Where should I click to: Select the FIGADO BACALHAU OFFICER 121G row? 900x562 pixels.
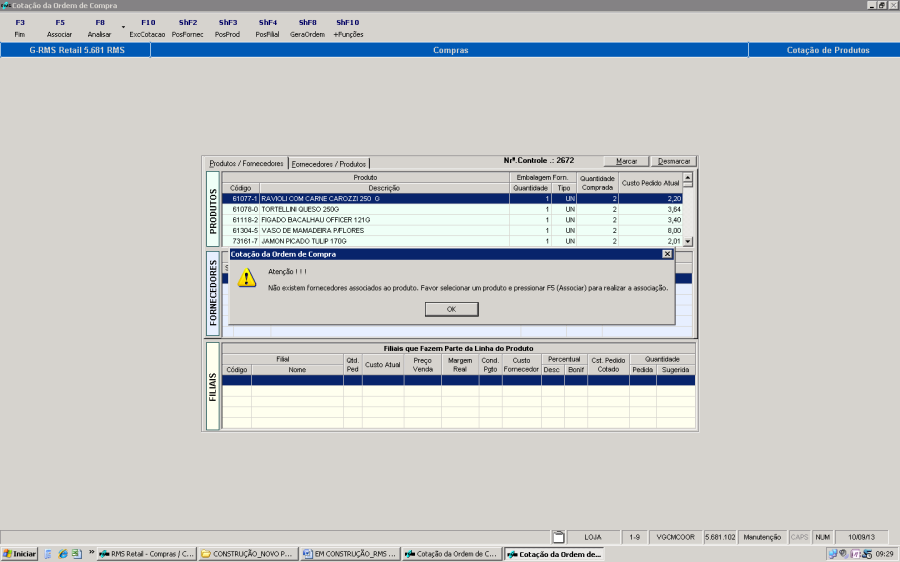point(452,220)
